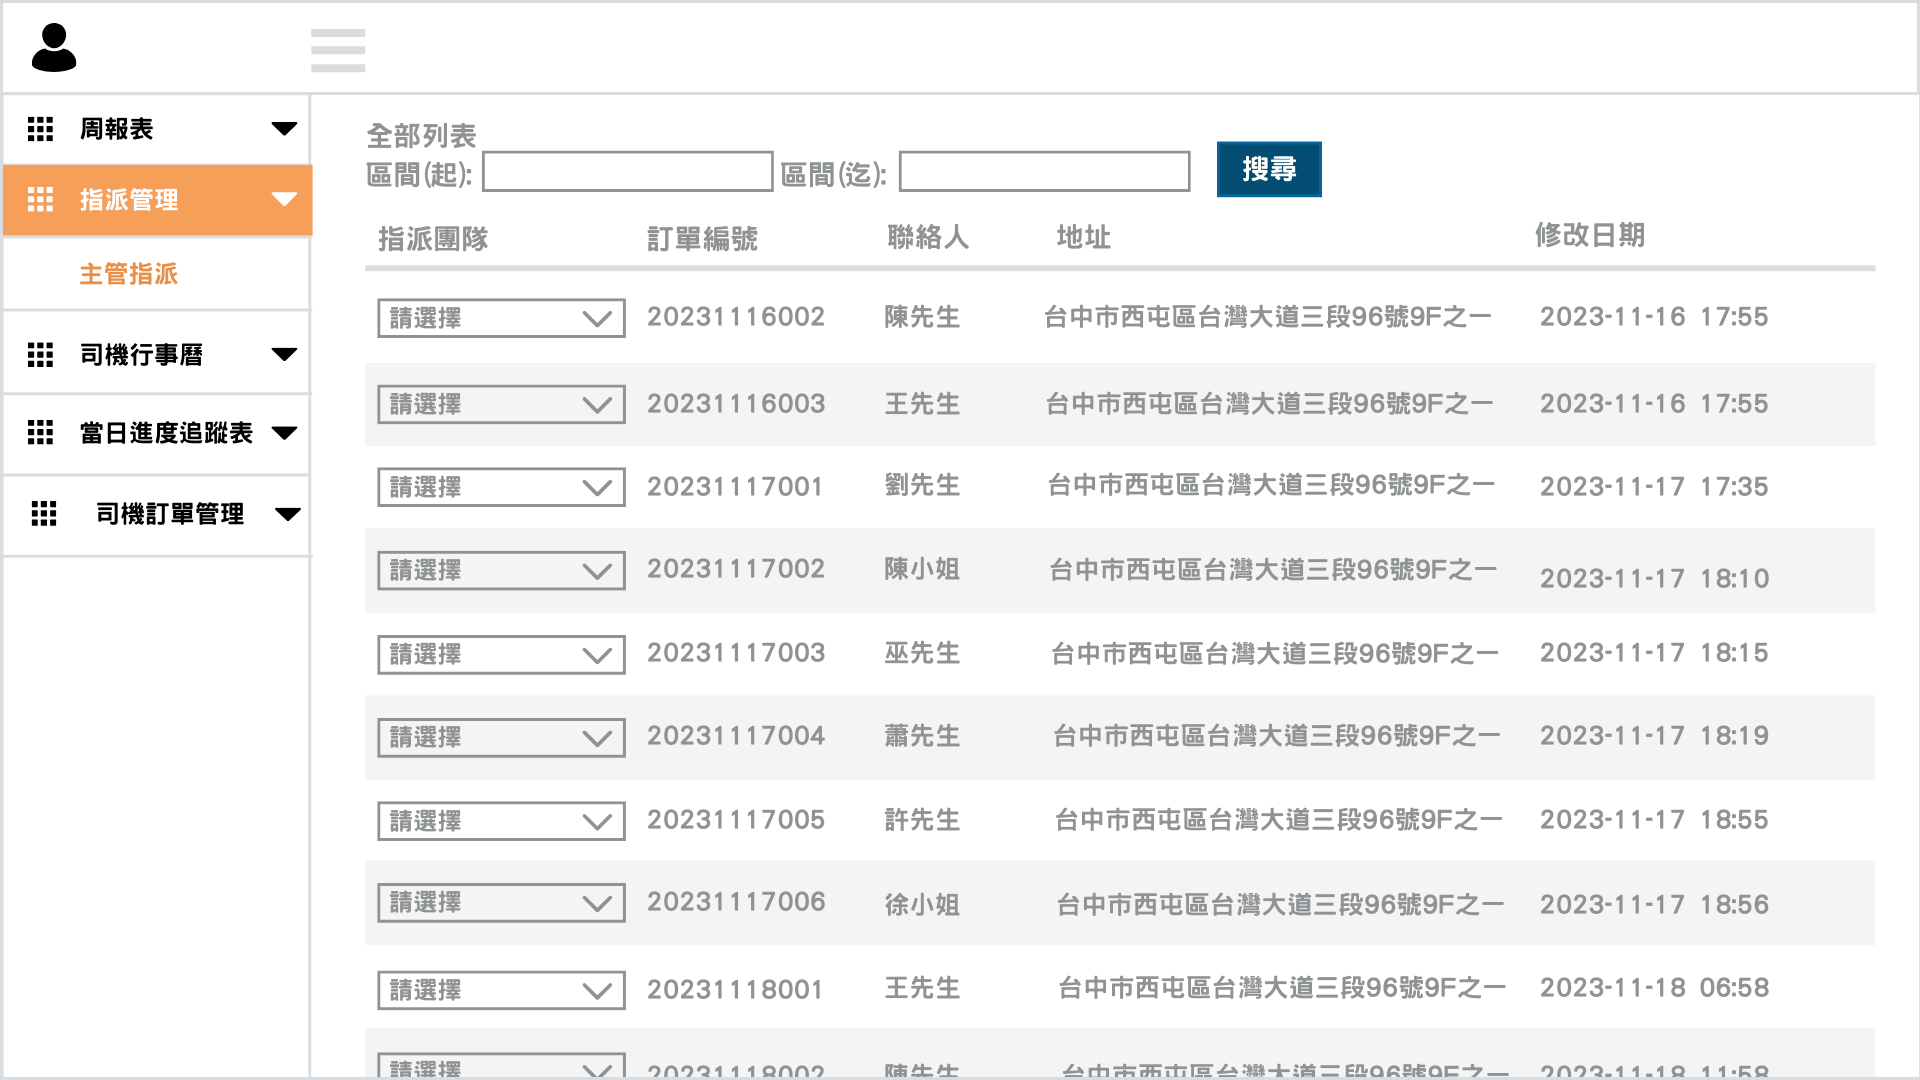The height and width of the screenshot is (1080, 1920).
Task: Expand the 司機訂單管理 arrow
Action: click(x=288, y=515)
